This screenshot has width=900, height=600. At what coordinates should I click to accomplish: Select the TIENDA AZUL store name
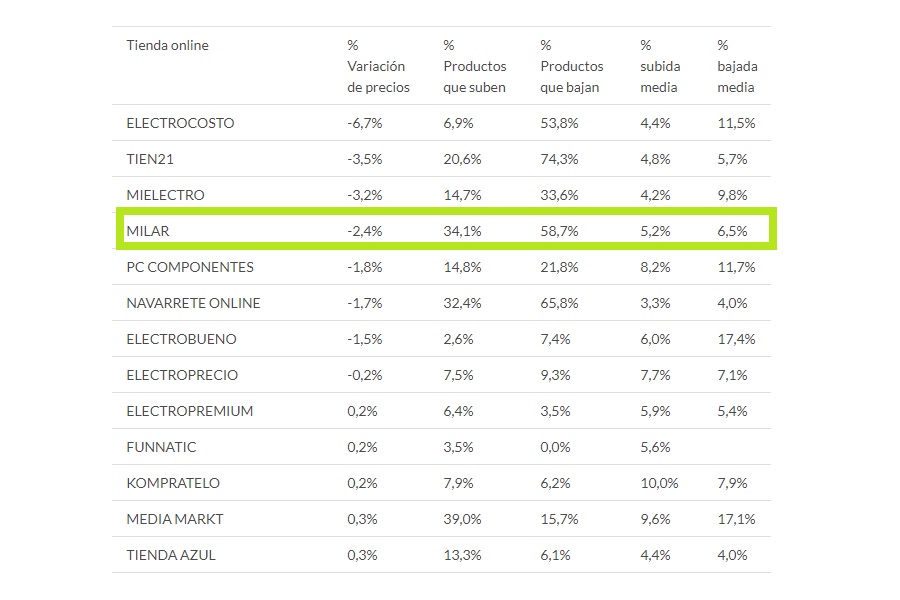tap(171, 555)
